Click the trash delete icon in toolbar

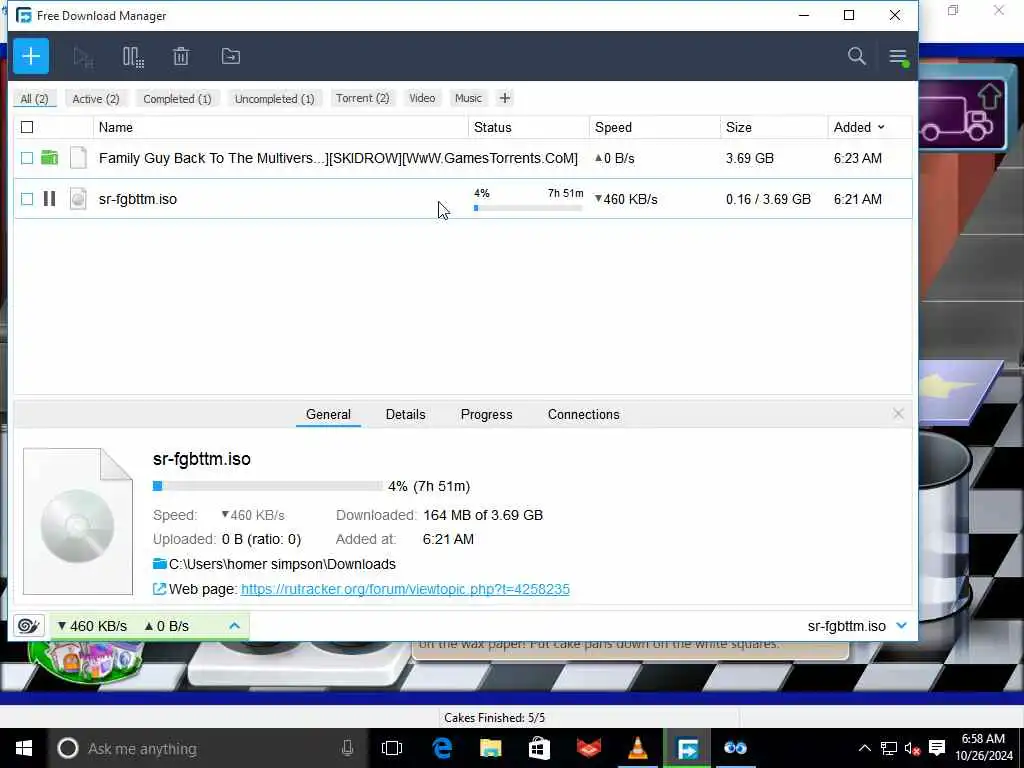(x=181, y=57)
